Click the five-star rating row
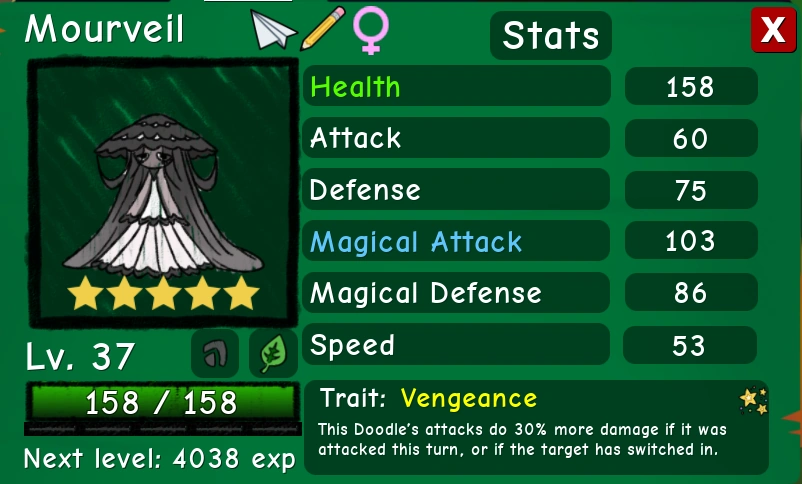The width and height of the screenshot is (802, 484). coord(163,293)
